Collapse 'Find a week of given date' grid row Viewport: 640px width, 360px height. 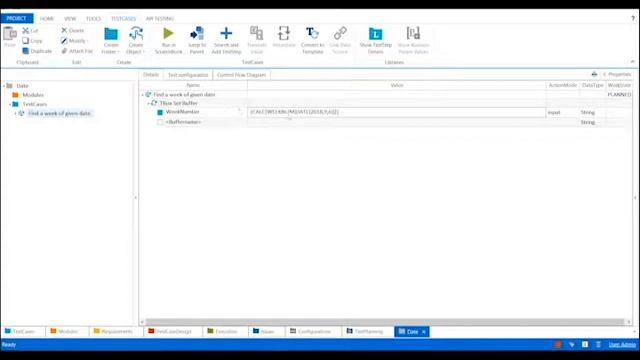click(143, 95)
